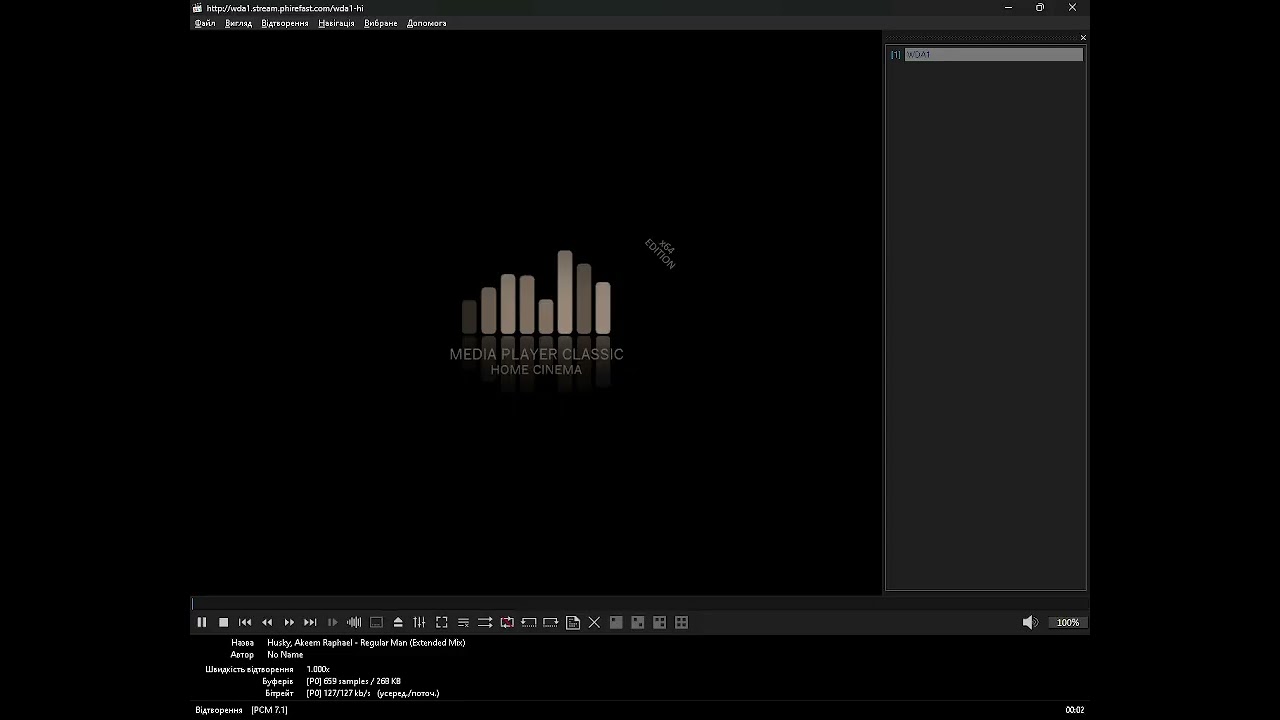Open the mixer sliders options icon
Viewport: 1280px width, 720px height.
419,622
